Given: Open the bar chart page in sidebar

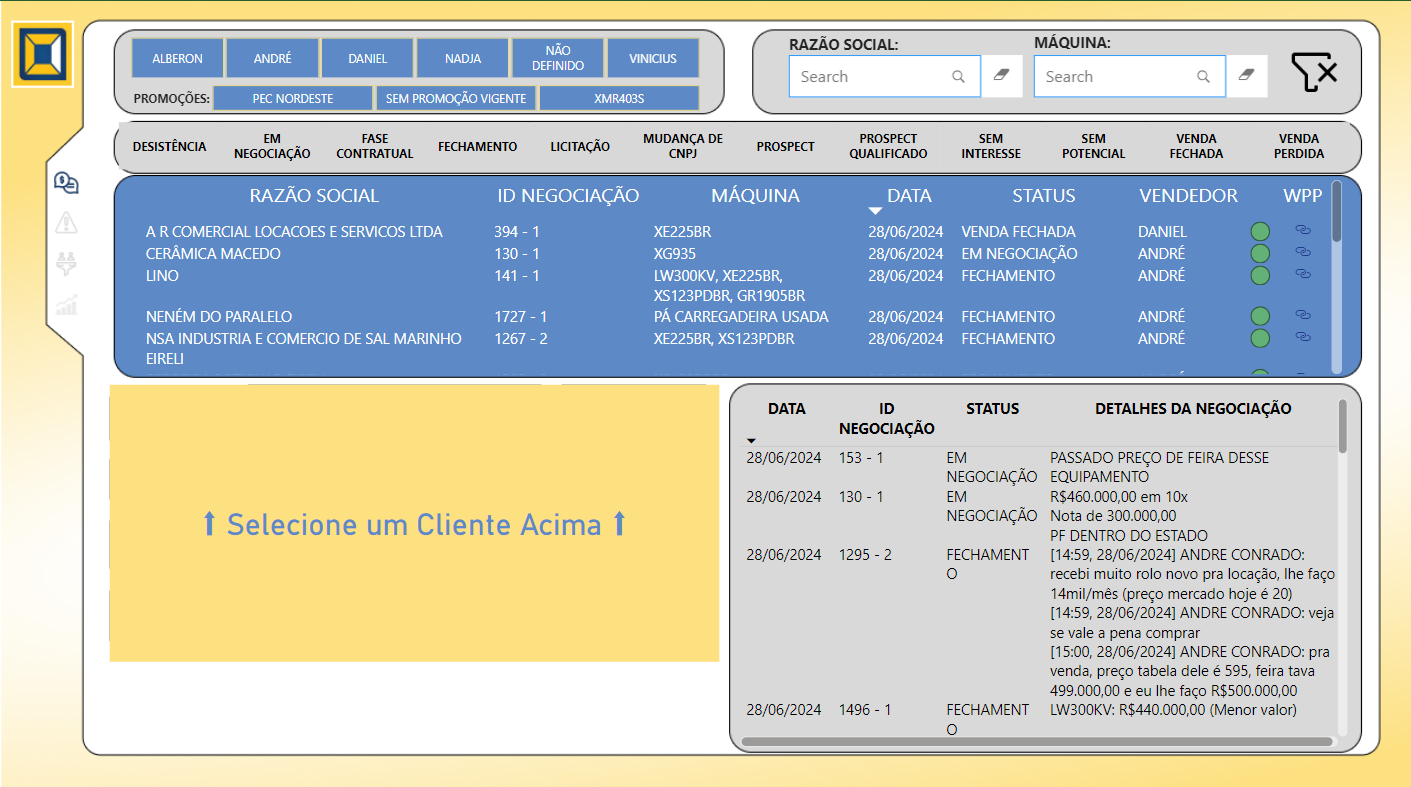Looking at the screenshot, I should [x=67, y=305].
